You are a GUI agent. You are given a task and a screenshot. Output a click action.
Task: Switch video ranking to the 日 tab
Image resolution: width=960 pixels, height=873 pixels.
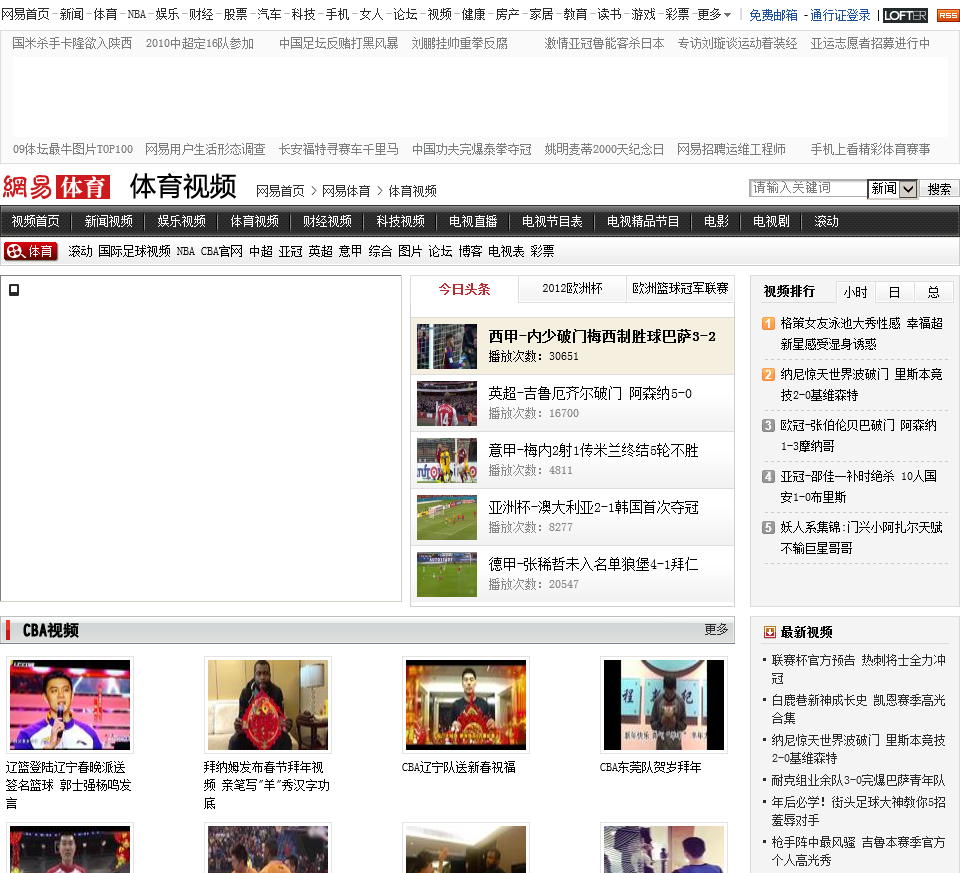[894, 292]
